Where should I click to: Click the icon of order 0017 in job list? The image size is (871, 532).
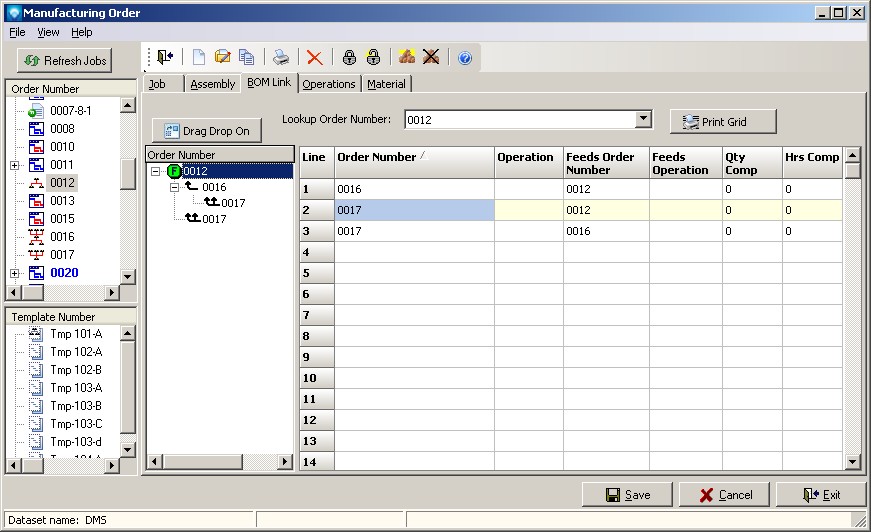pos(36,255)
